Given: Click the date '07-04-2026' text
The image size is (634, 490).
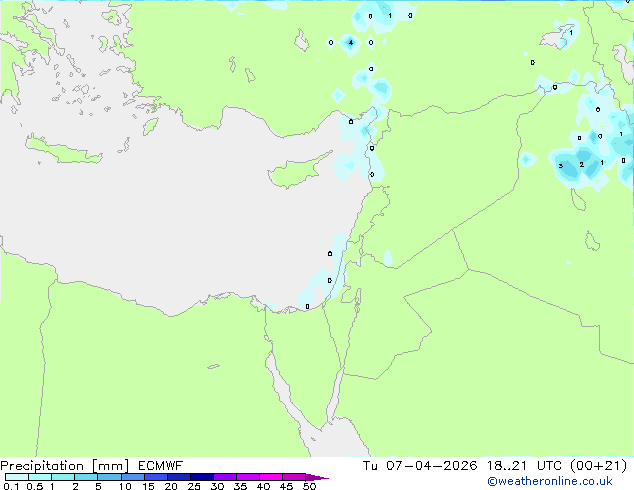Looking at the screenshot, I should click(x=432, y=466).
